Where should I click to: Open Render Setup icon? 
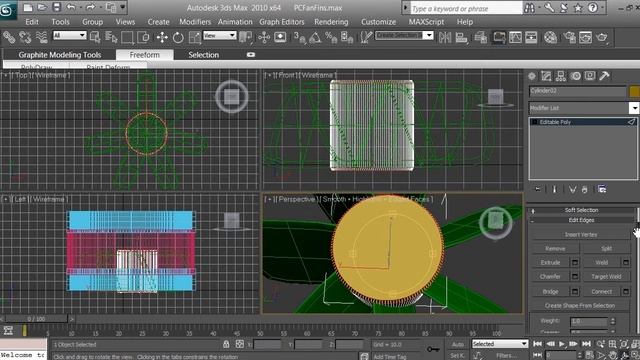[569, 38]
